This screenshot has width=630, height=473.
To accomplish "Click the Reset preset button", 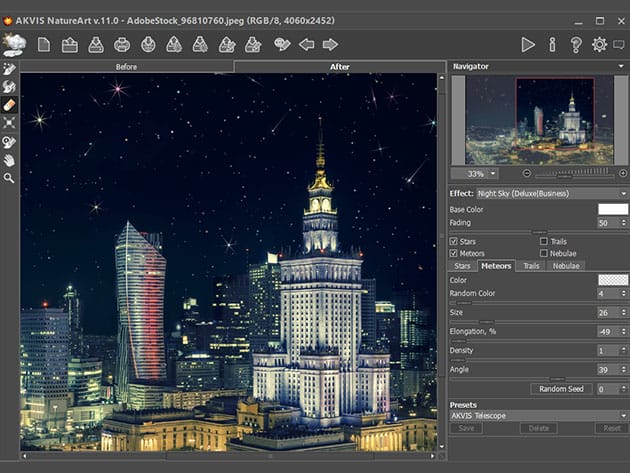I will coord(611,428).
